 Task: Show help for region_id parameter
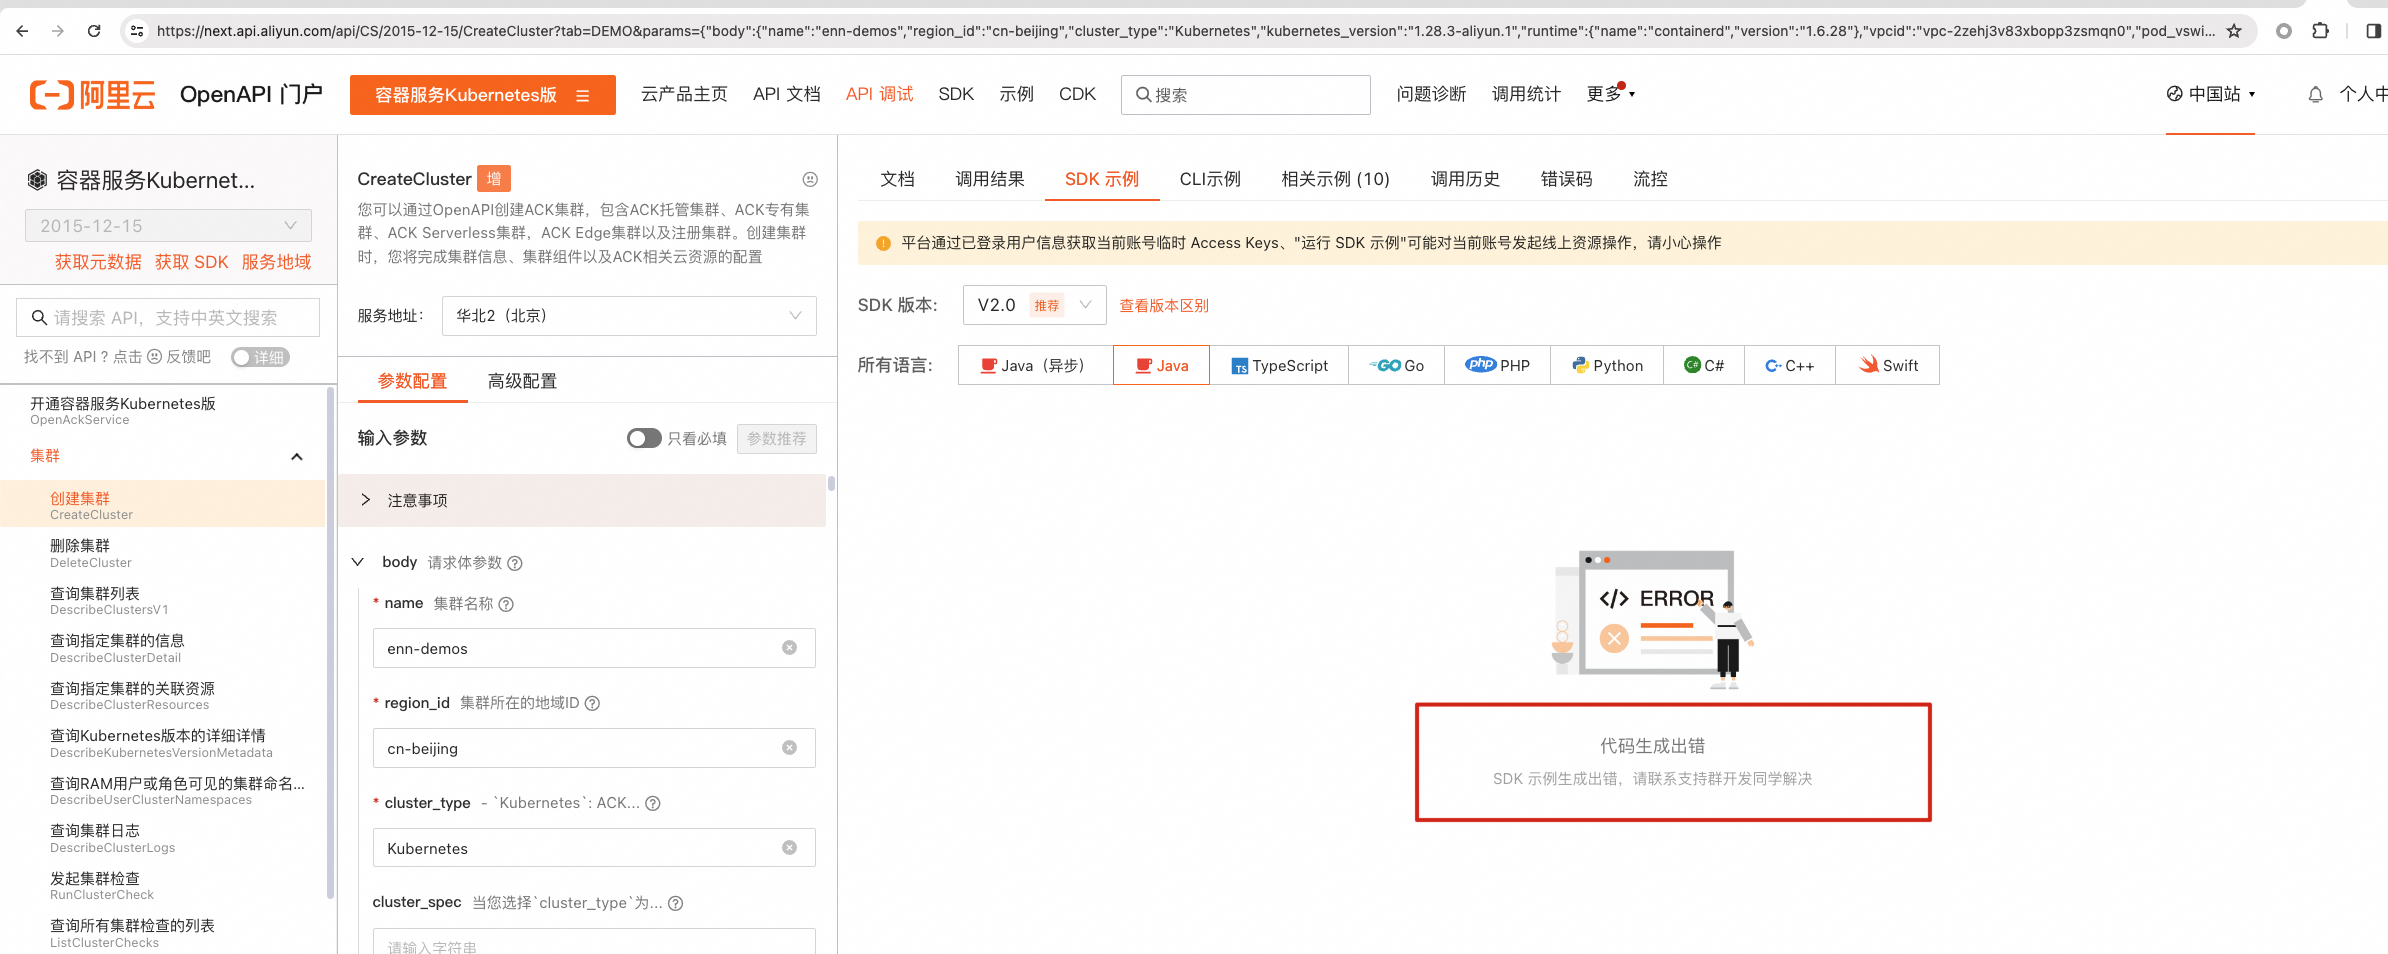592,703
